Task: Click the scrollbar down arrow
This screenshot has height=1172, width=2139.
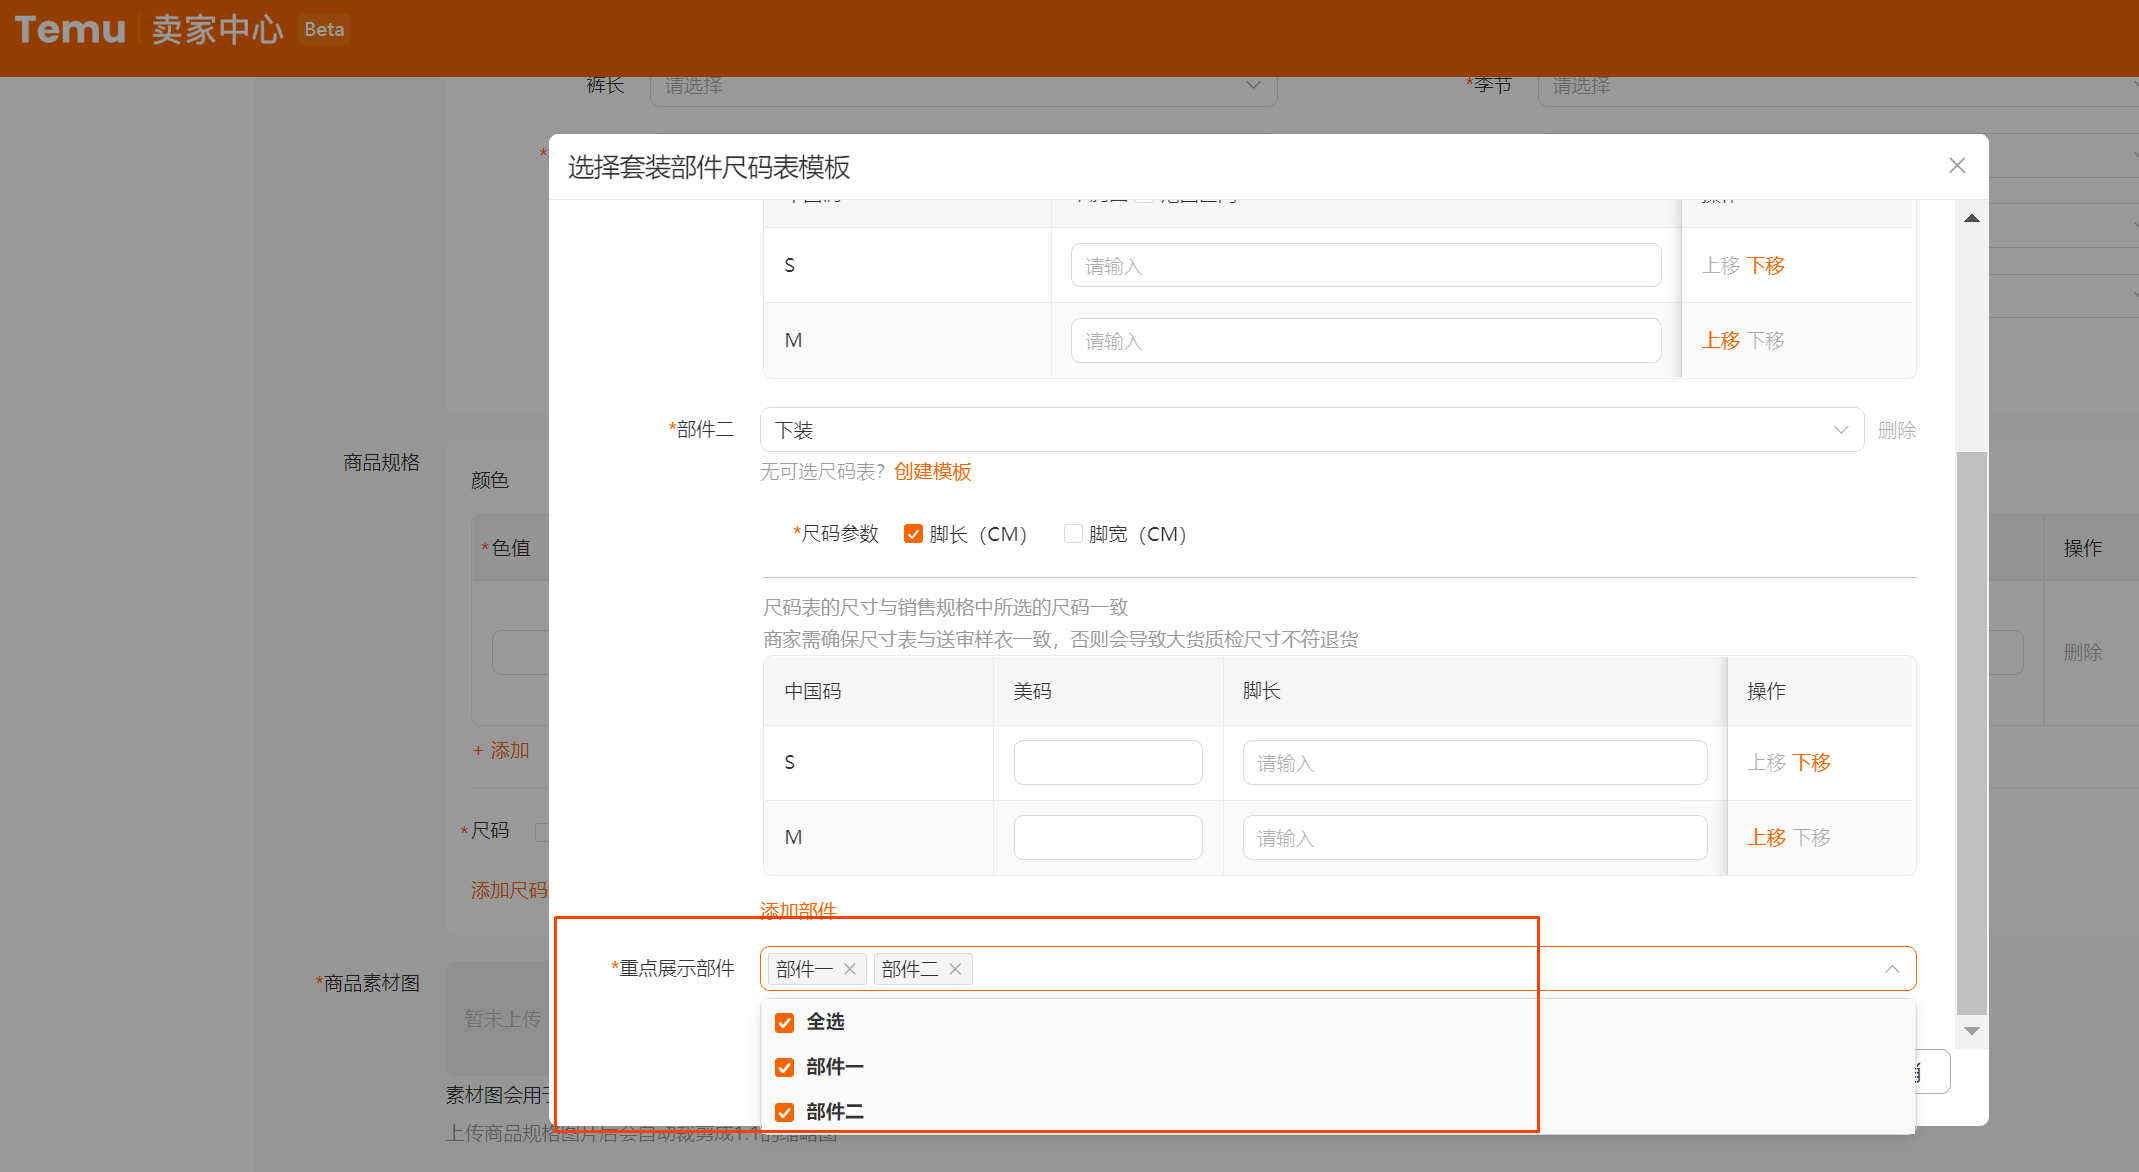Action: pos(1971,1030)
